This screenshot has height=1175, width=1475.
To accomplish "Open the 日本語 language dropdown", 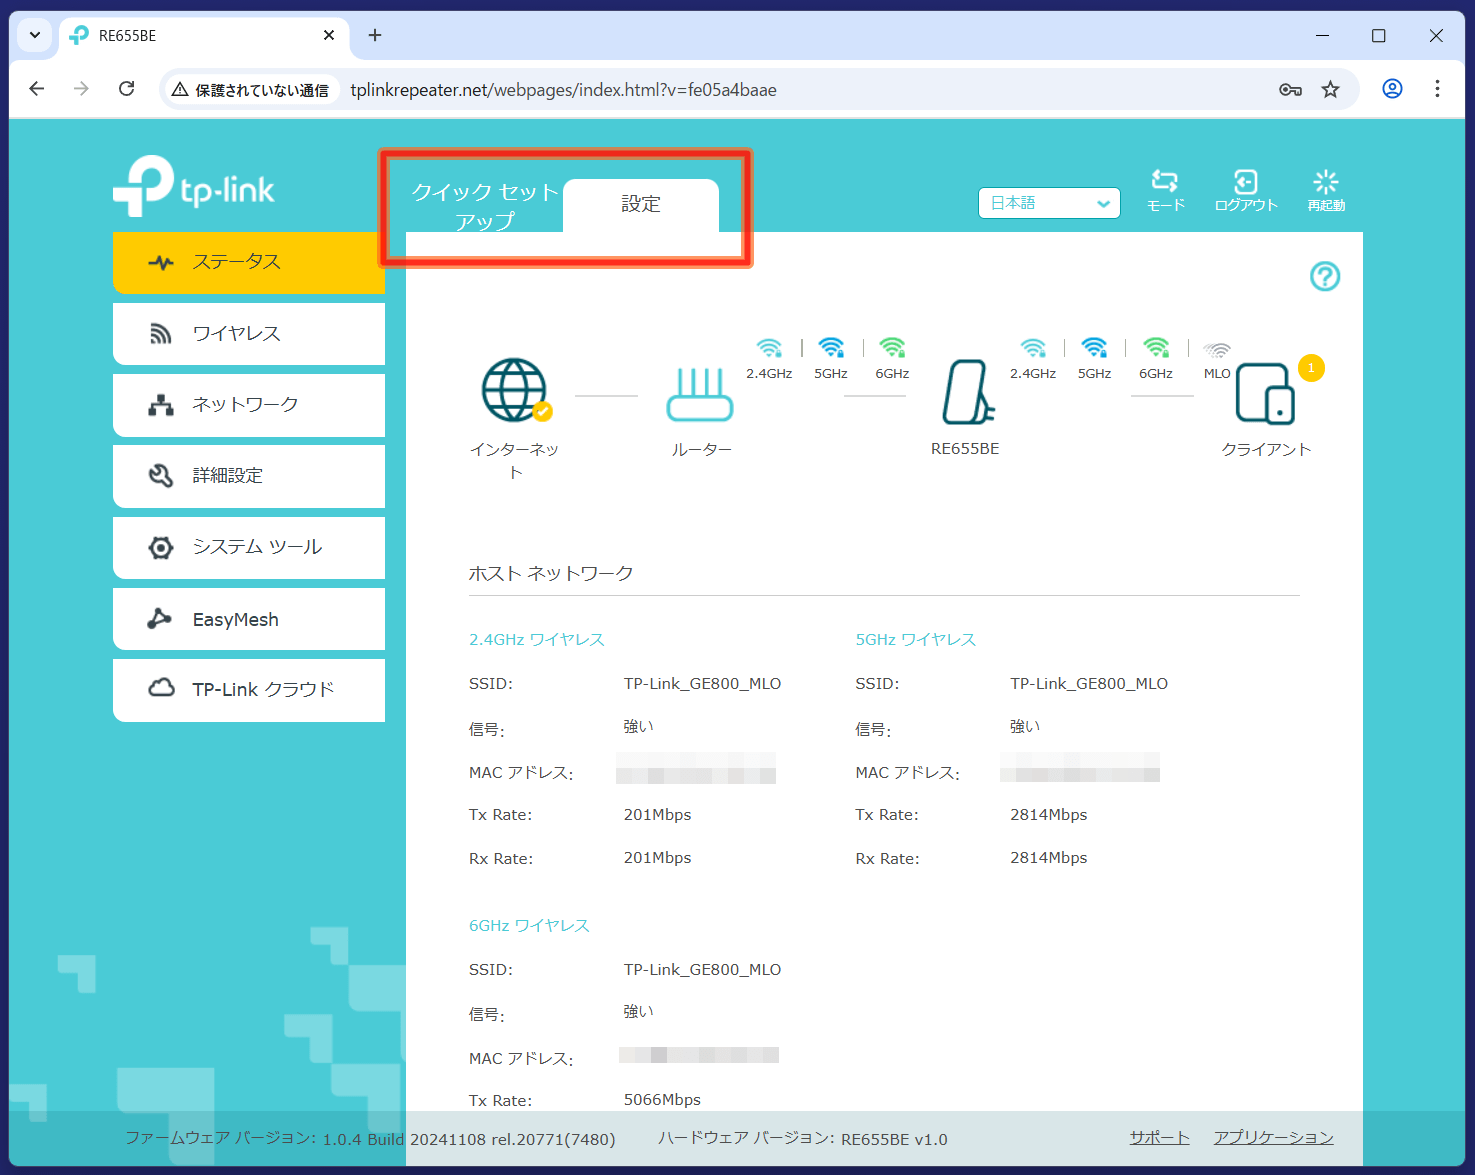I will 1048,203.
